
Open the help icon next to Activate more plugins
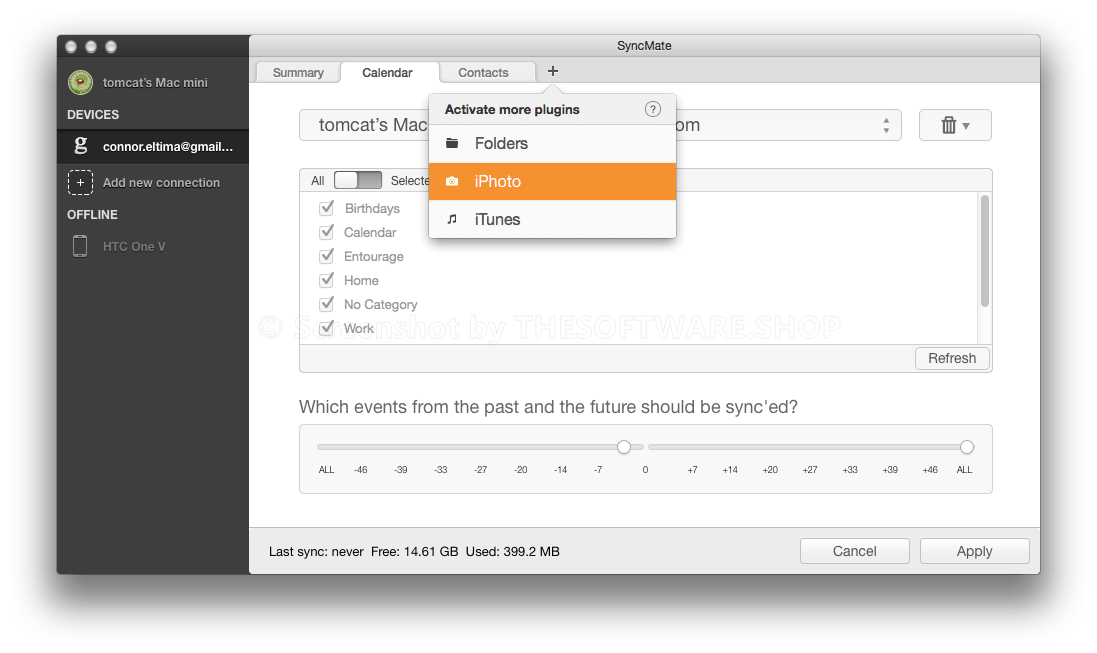[653, 108]
